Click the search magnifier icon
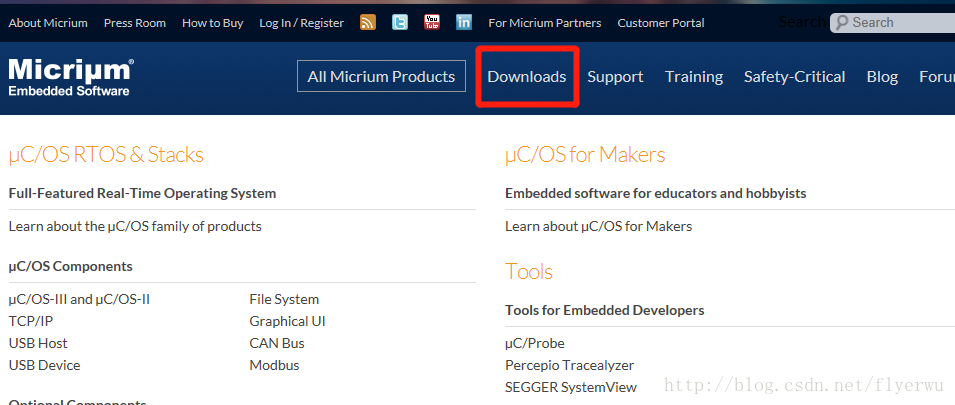Screen dimensions: 955x405 click(842, 23)
